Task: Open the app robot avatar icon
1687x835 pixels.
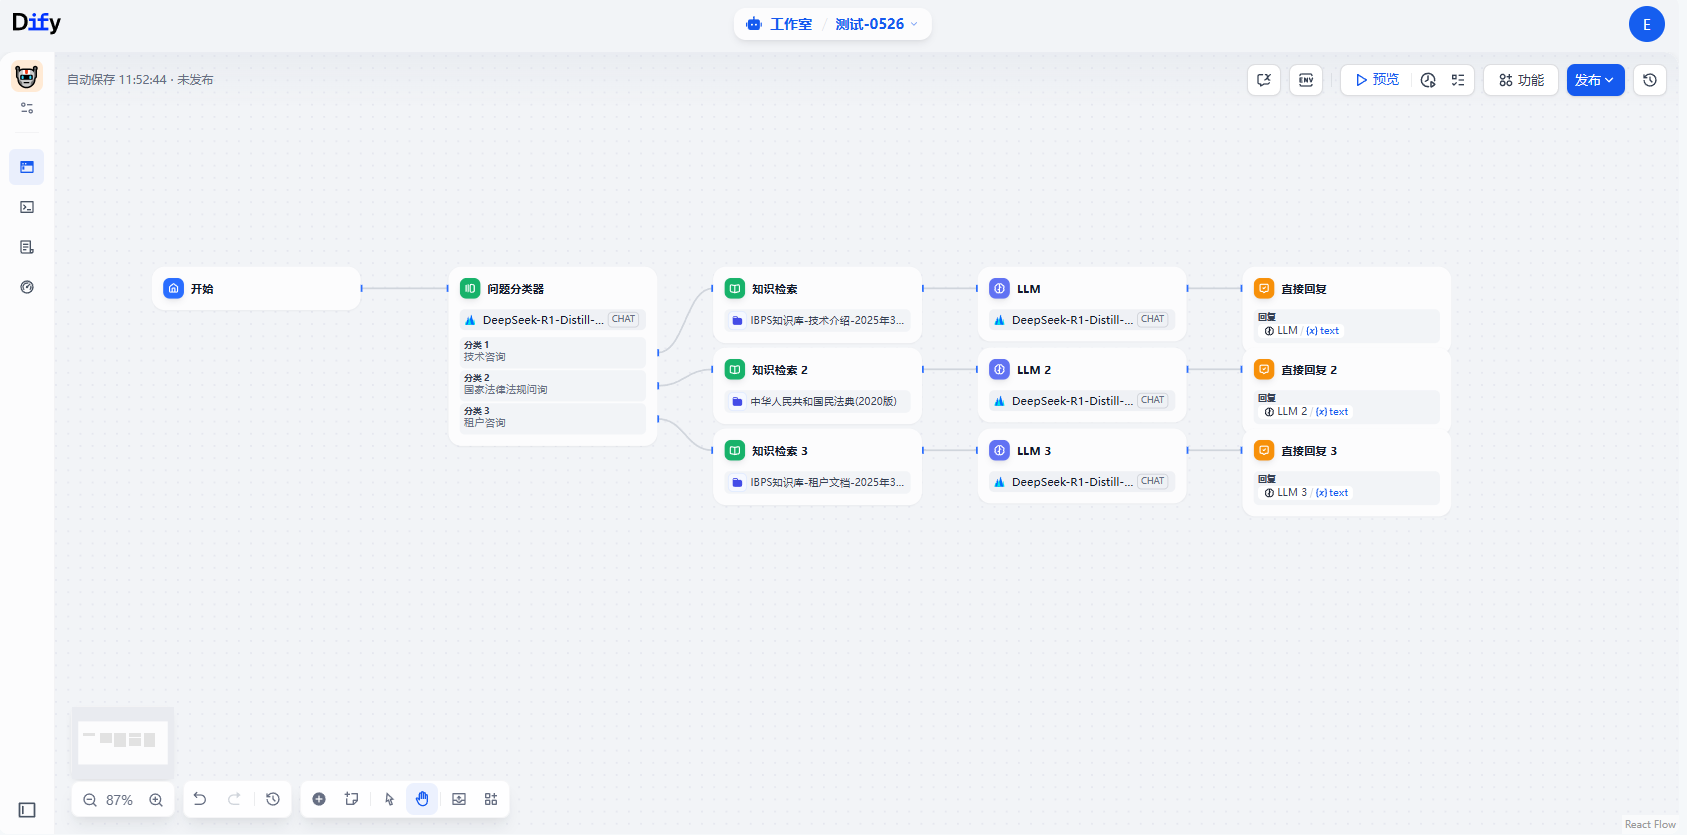Action: (27, 76)
